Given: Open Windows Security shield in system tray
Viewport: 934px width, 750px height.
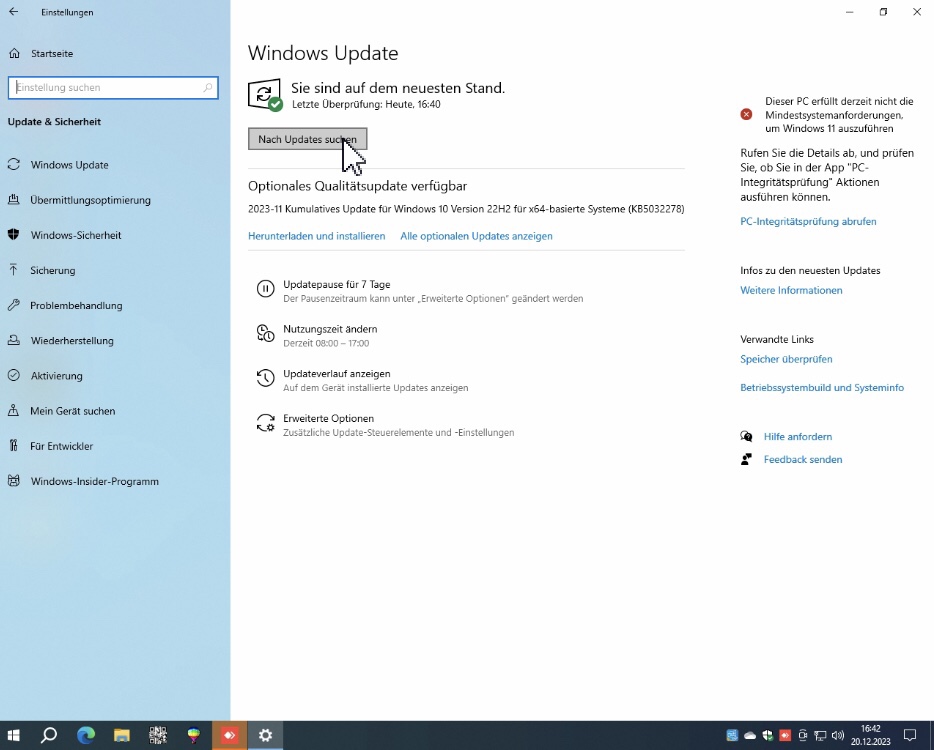Looking at the screenshot, I should click(x=768, y=736).
